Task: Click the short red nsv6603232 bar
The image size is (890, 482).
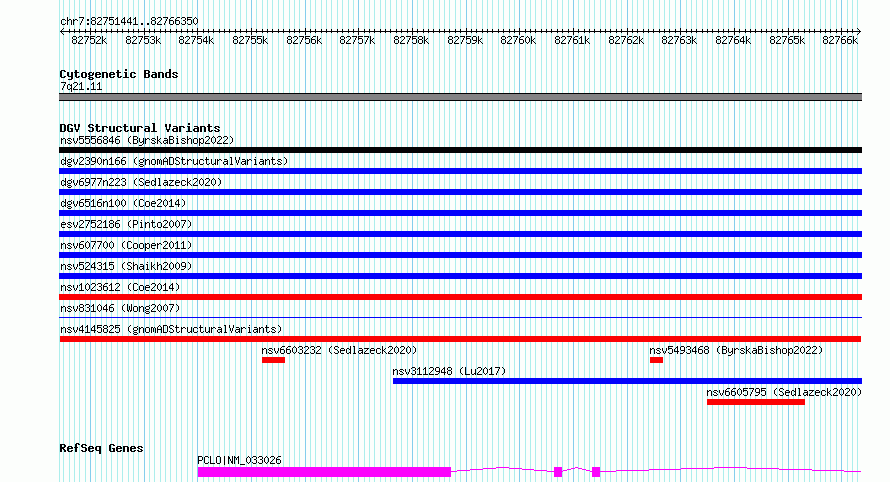Action: coord(273,360)
